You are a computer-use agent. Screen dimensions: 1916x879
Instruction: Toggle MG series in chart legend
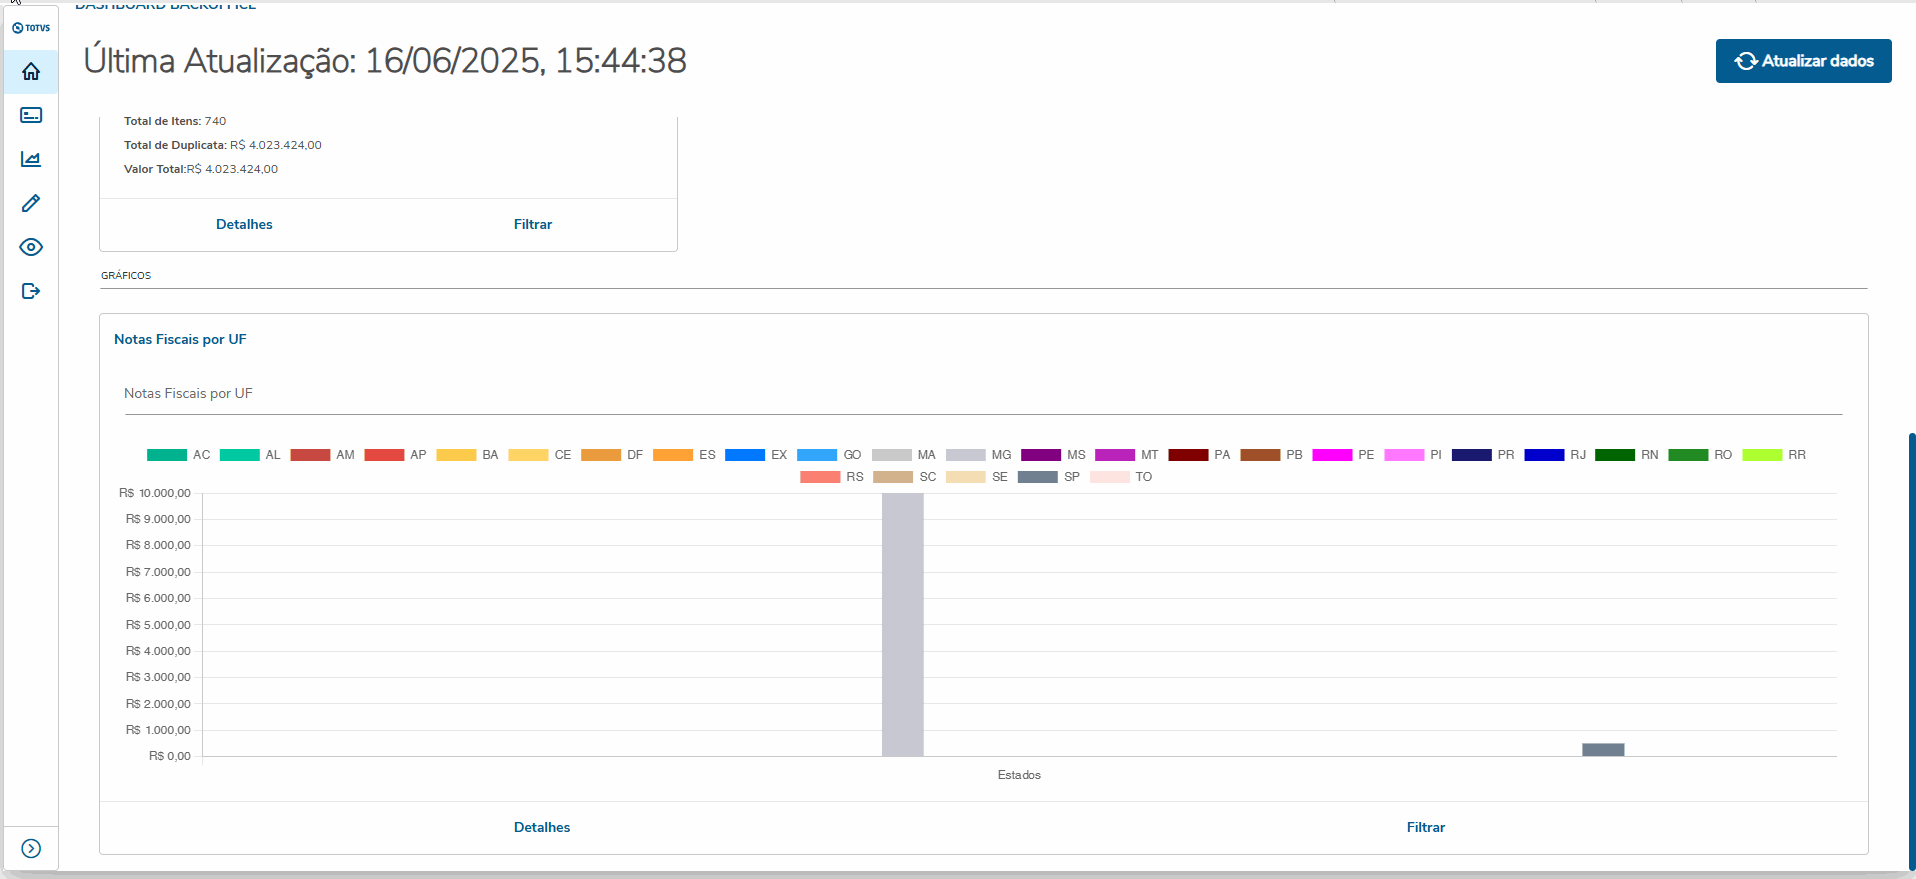[979, 455]
